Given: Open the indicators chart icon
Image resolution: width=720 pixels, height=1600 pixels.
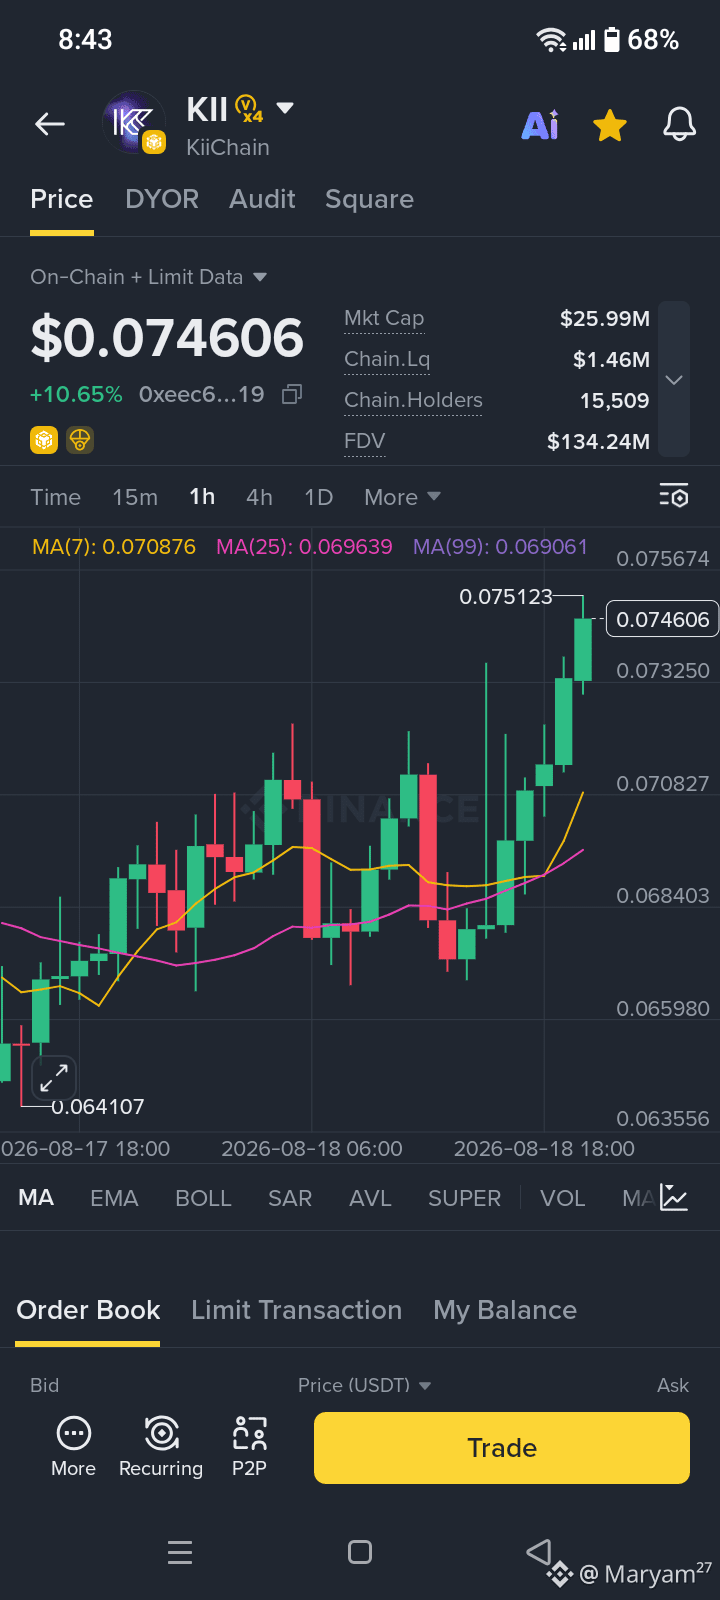Looking at the screenshot, I should coord(674,1198).
